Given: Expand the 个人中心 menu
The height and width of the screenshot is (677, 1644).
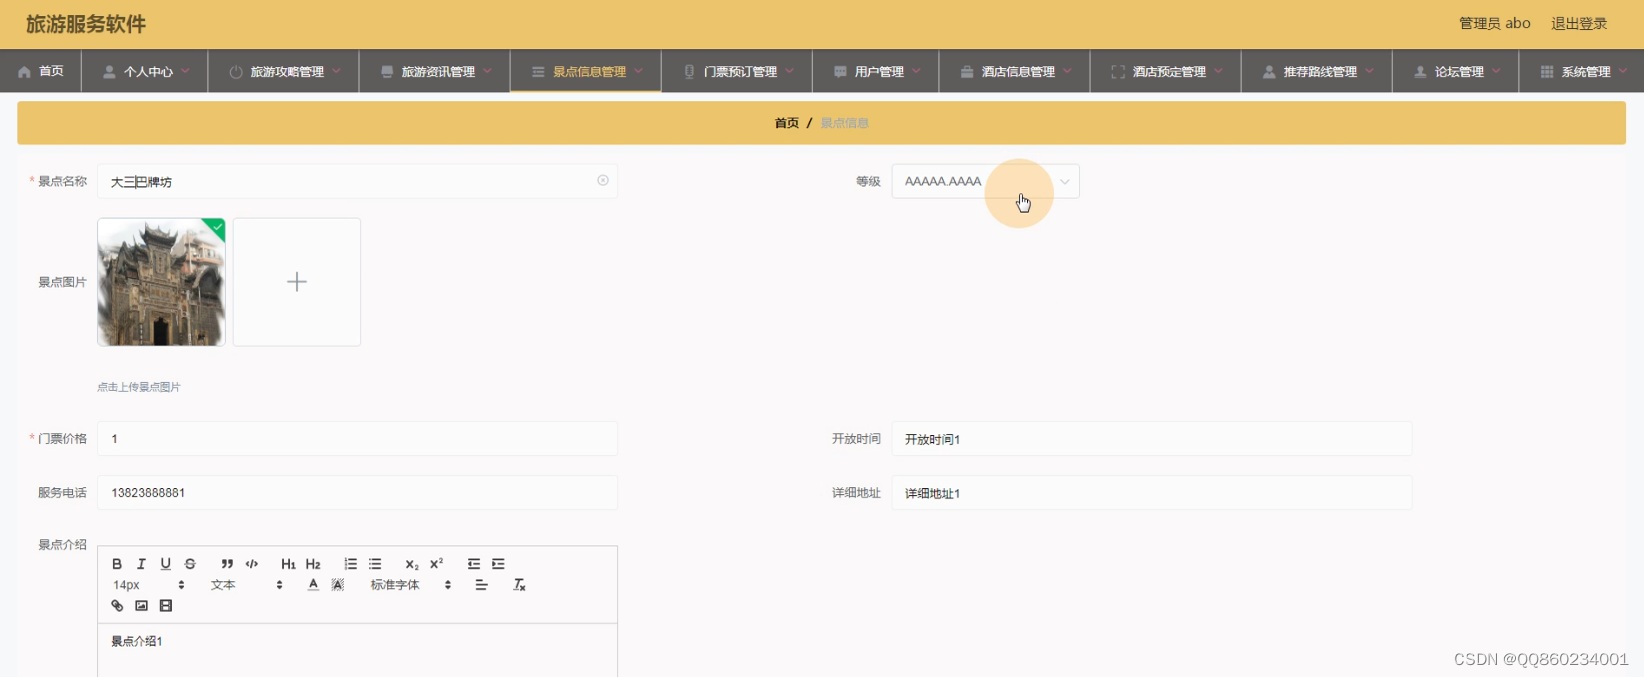Looking at the screenshot, I should point(146,72).
